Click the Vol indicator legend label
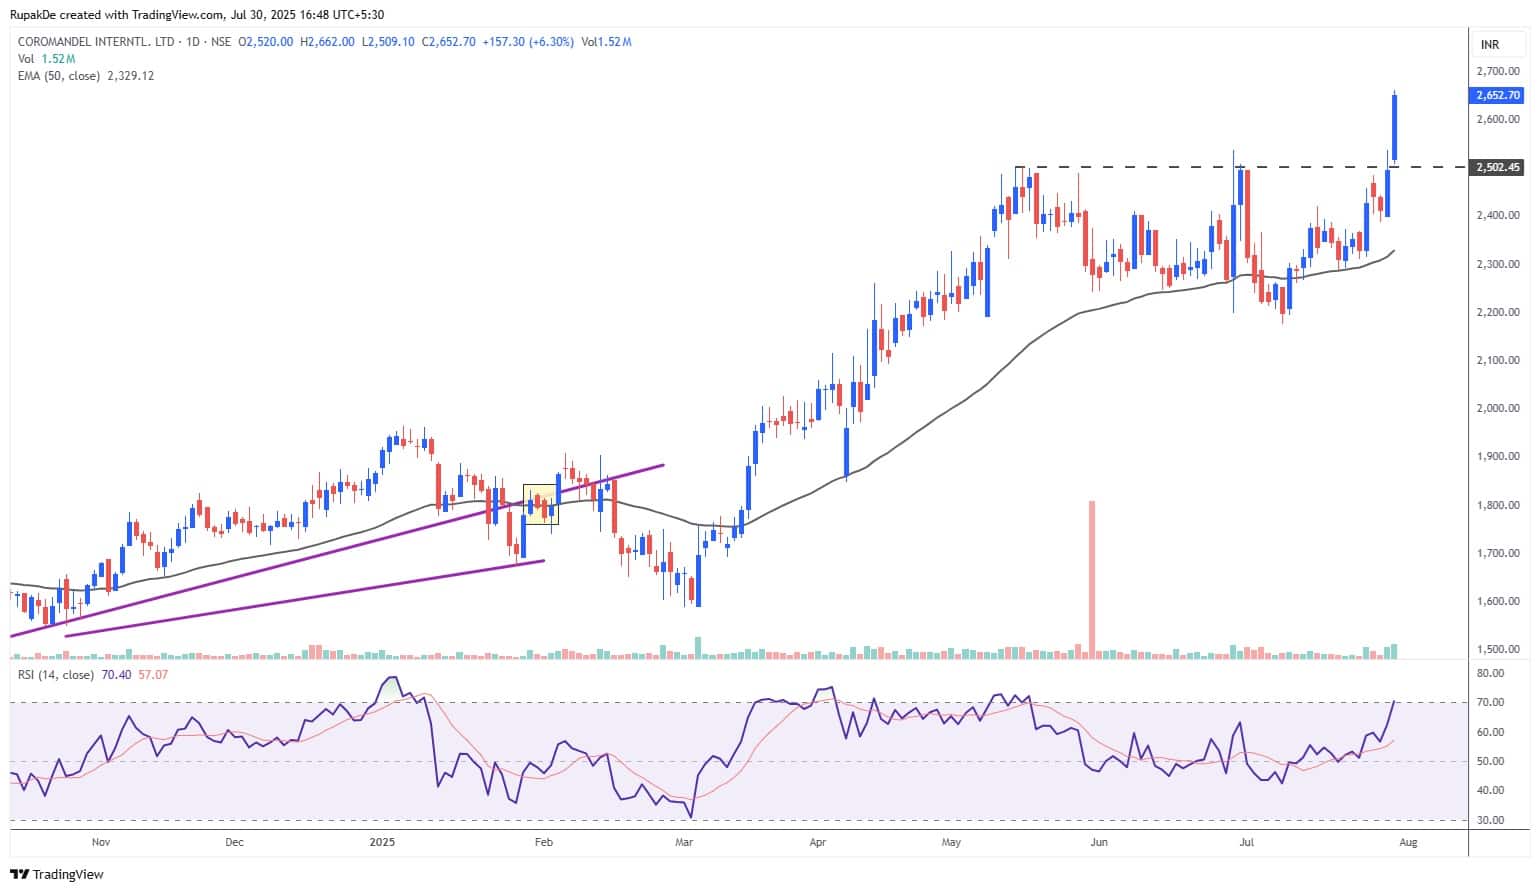Image resolution: width=1540 pixels, height=892 pixels. pos(25,59)
